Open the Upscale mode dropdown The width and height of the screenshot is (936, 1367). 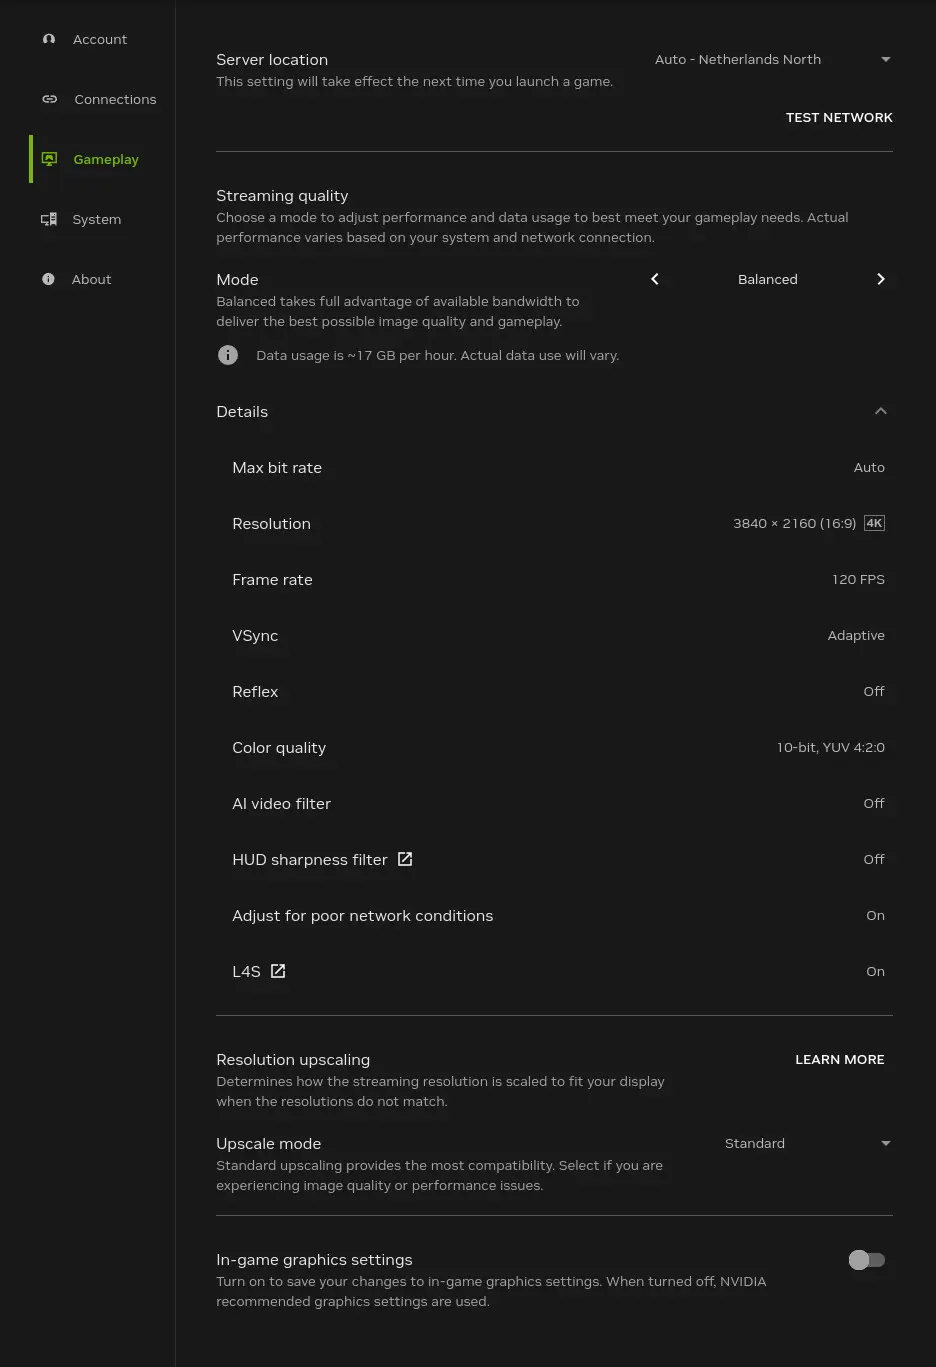807,1143
